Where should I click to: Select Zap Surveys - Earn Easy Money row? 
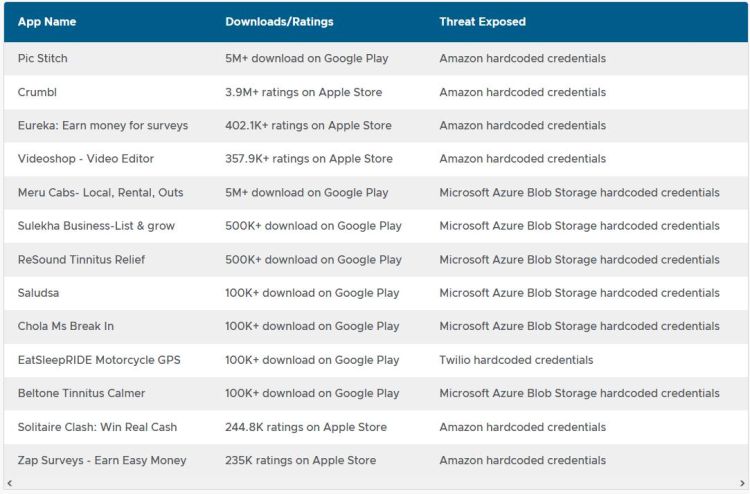coord(375,460)
